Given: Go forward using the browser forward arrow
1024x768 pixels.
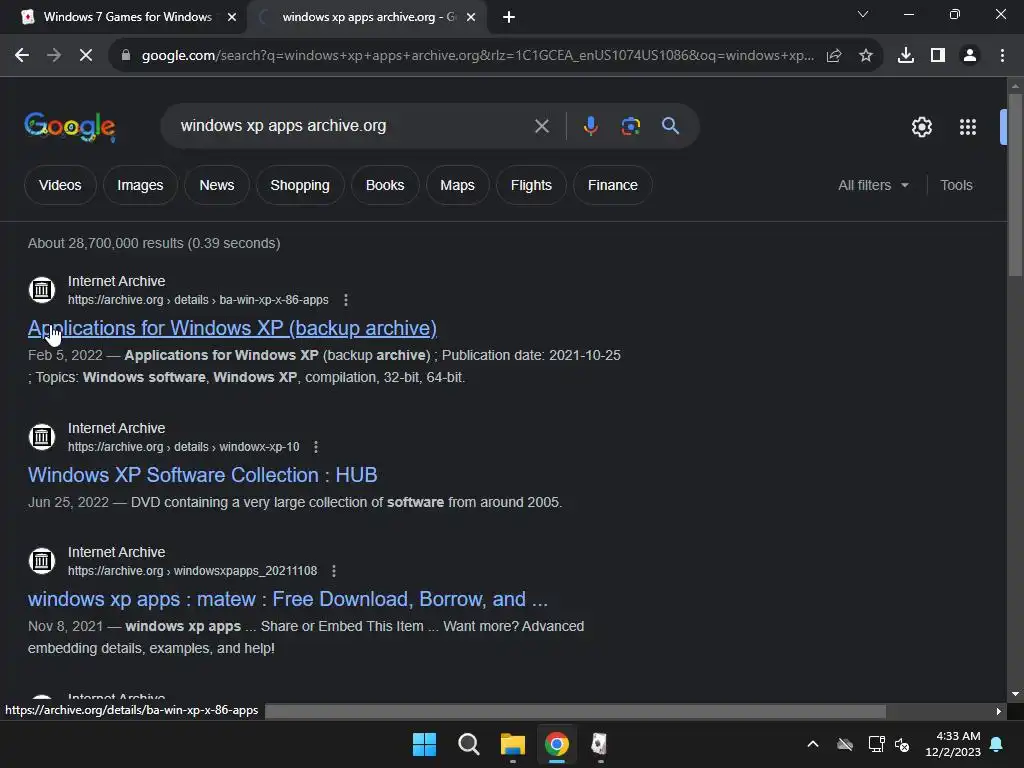Looking at the screenshot, I should pos(54,56).
